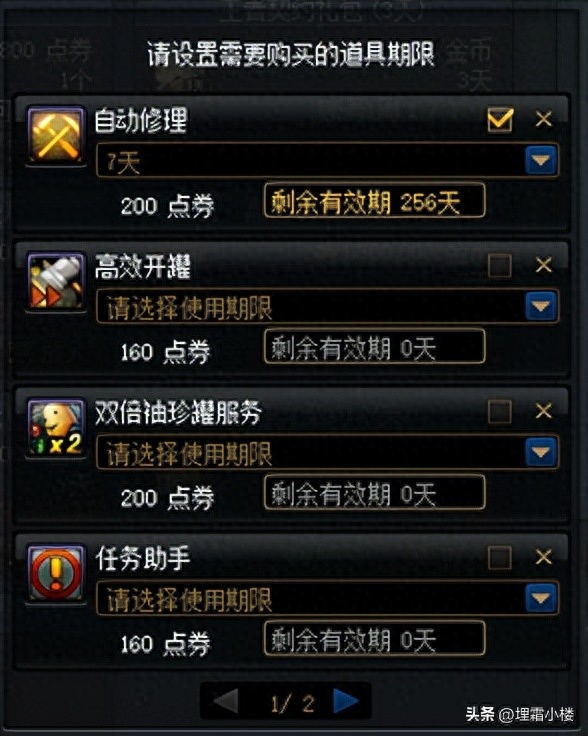The image size is (588, 736).
Task: Enable the 高效开罐 checkbox
Action: 500,265
